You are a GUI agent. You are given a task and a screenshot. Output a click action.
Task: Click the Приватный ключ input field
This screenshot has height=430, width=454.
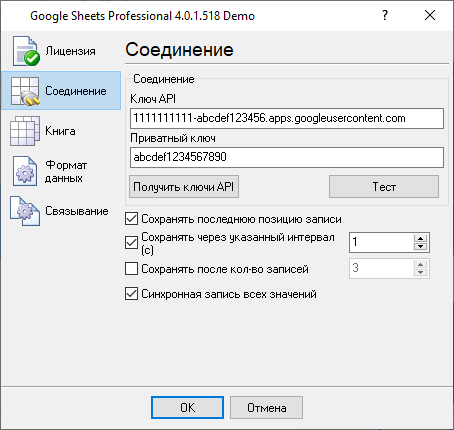(287, 157)
